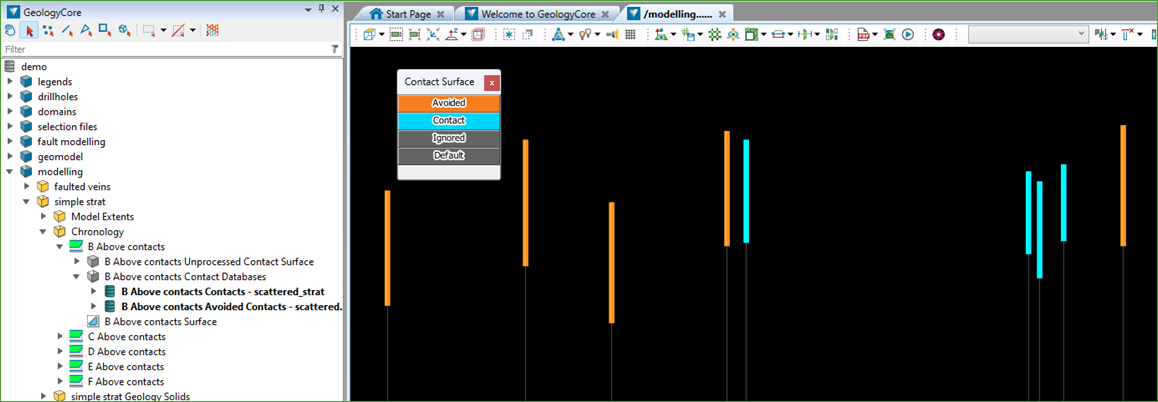This screenshot has width=1158, height=402.
Task: Pin the GeologyCore panel
Action: (x=321, y=9)
